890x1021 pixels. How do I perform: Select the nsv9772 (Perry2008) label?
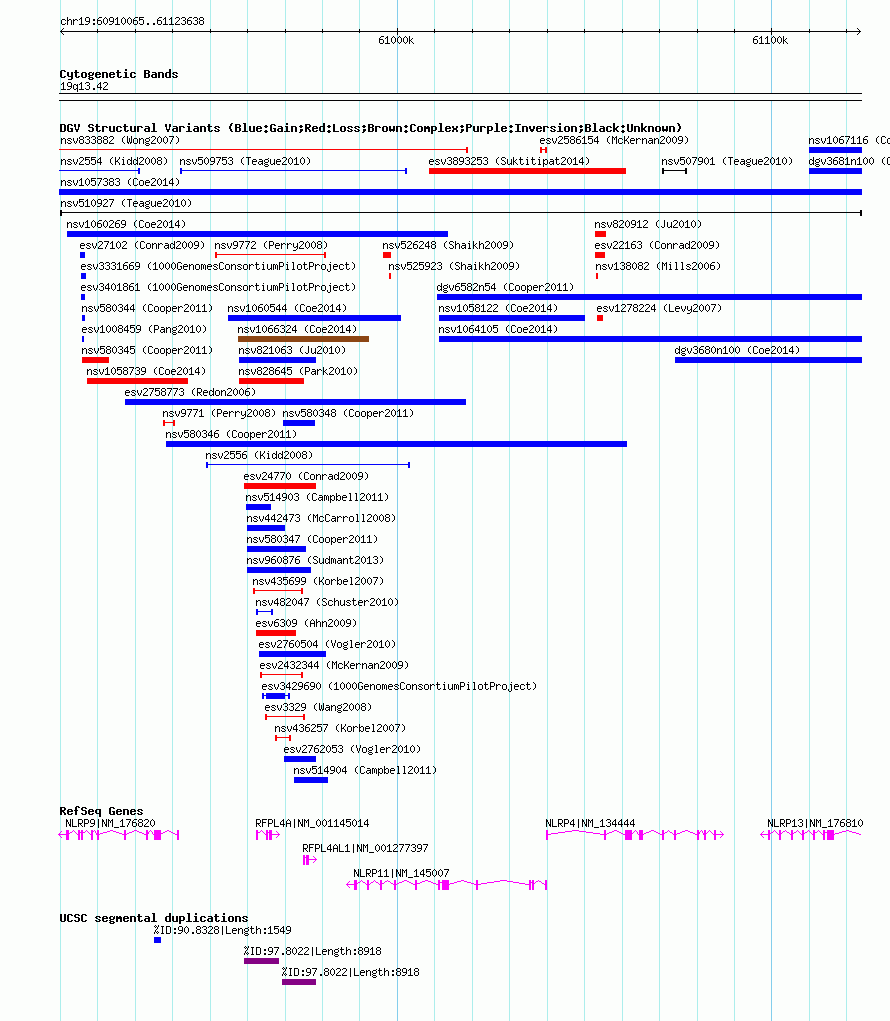click(x=271, y=245)
